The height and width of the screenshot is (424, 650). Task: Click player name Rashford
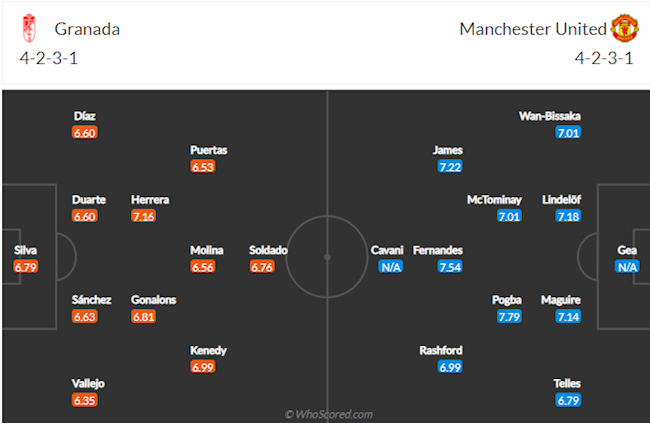441,351
